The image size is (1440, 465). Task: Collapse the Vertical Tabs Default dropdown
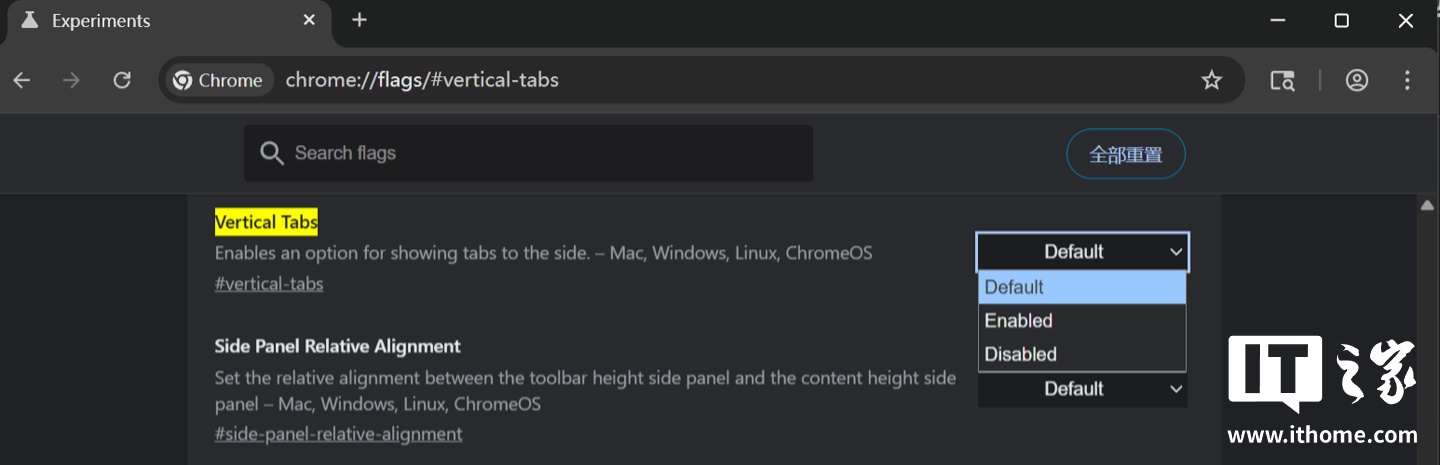tap(1082, 252)
